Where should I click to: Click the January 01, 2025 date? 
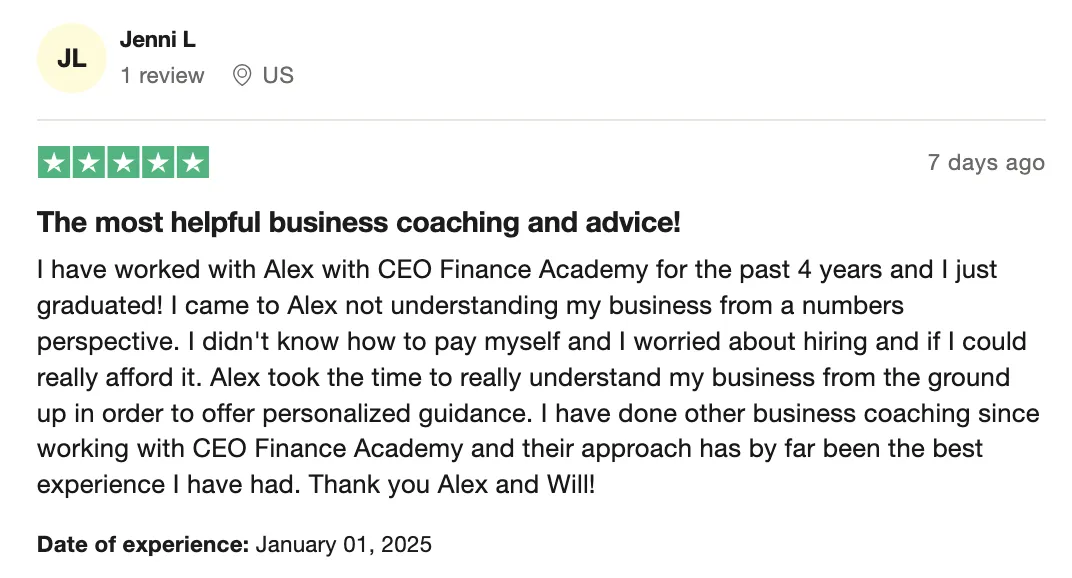(x=344, y=544)
